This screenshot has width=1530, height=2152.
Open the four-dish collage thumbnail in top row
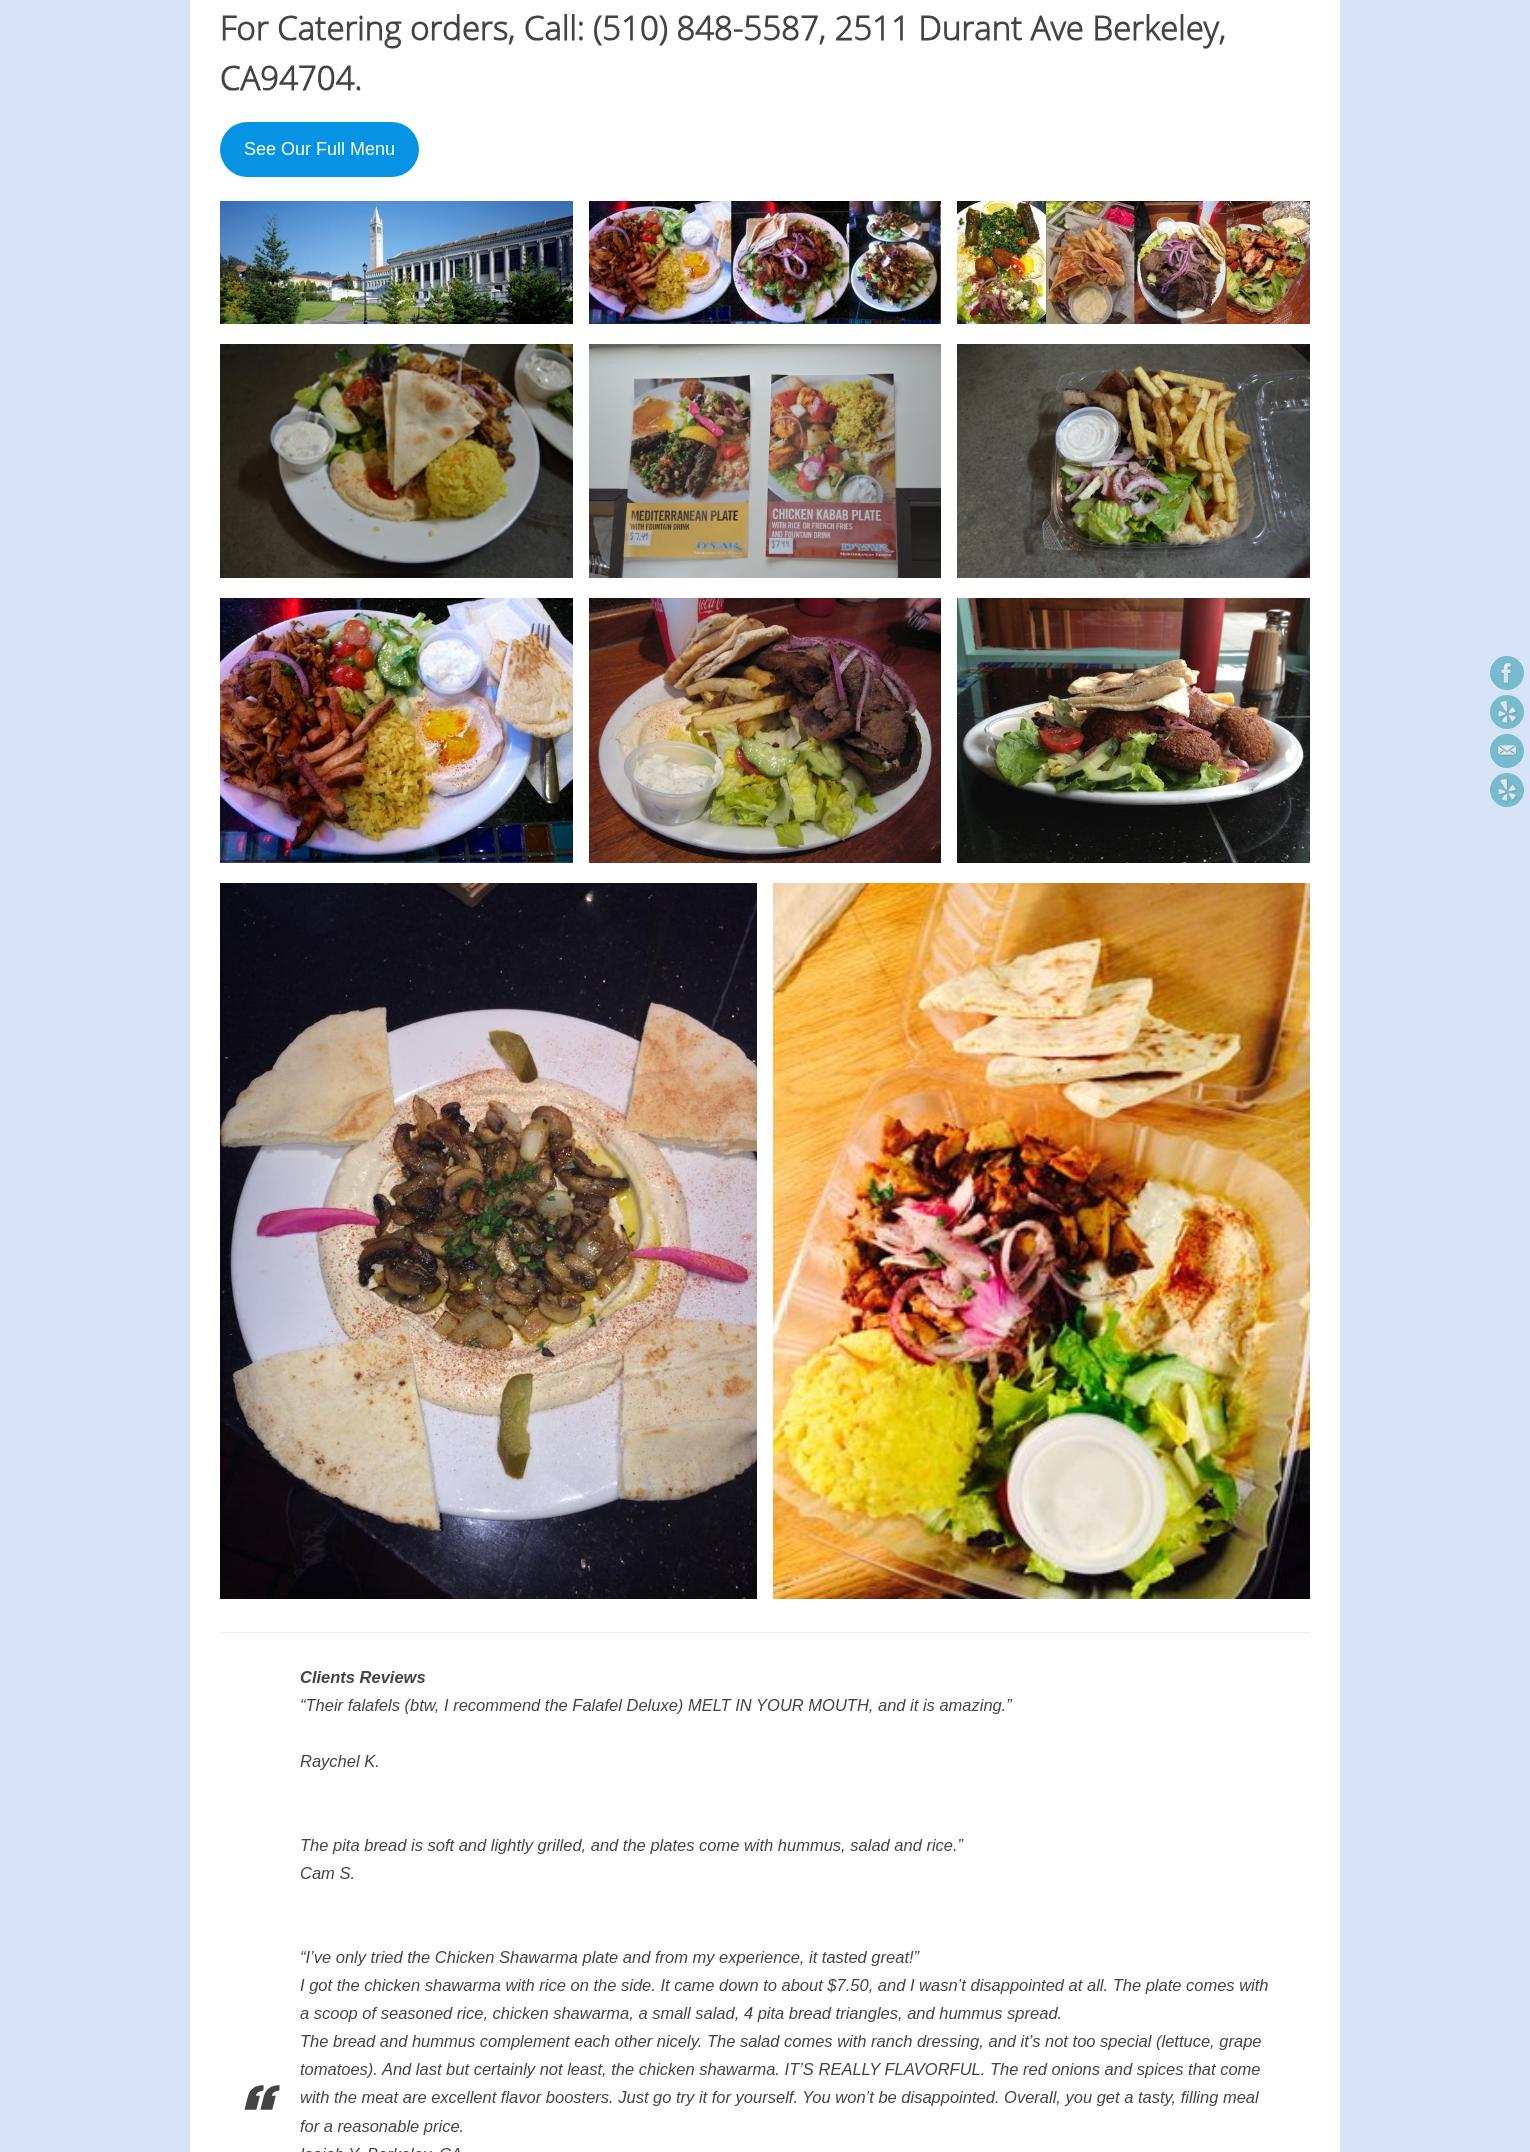tap(1133, 262)
